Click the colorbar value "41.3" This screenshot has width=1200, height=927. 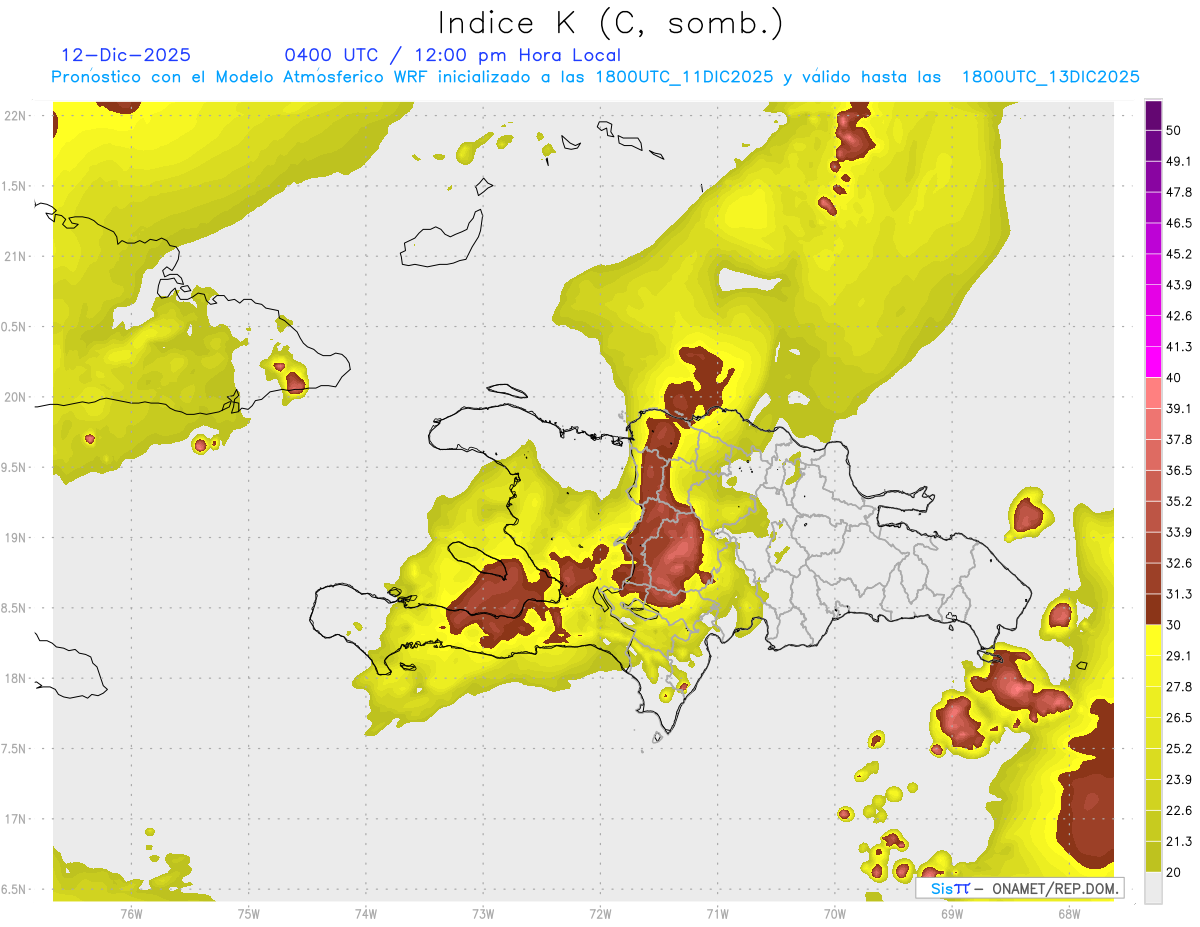(1179, 347)
